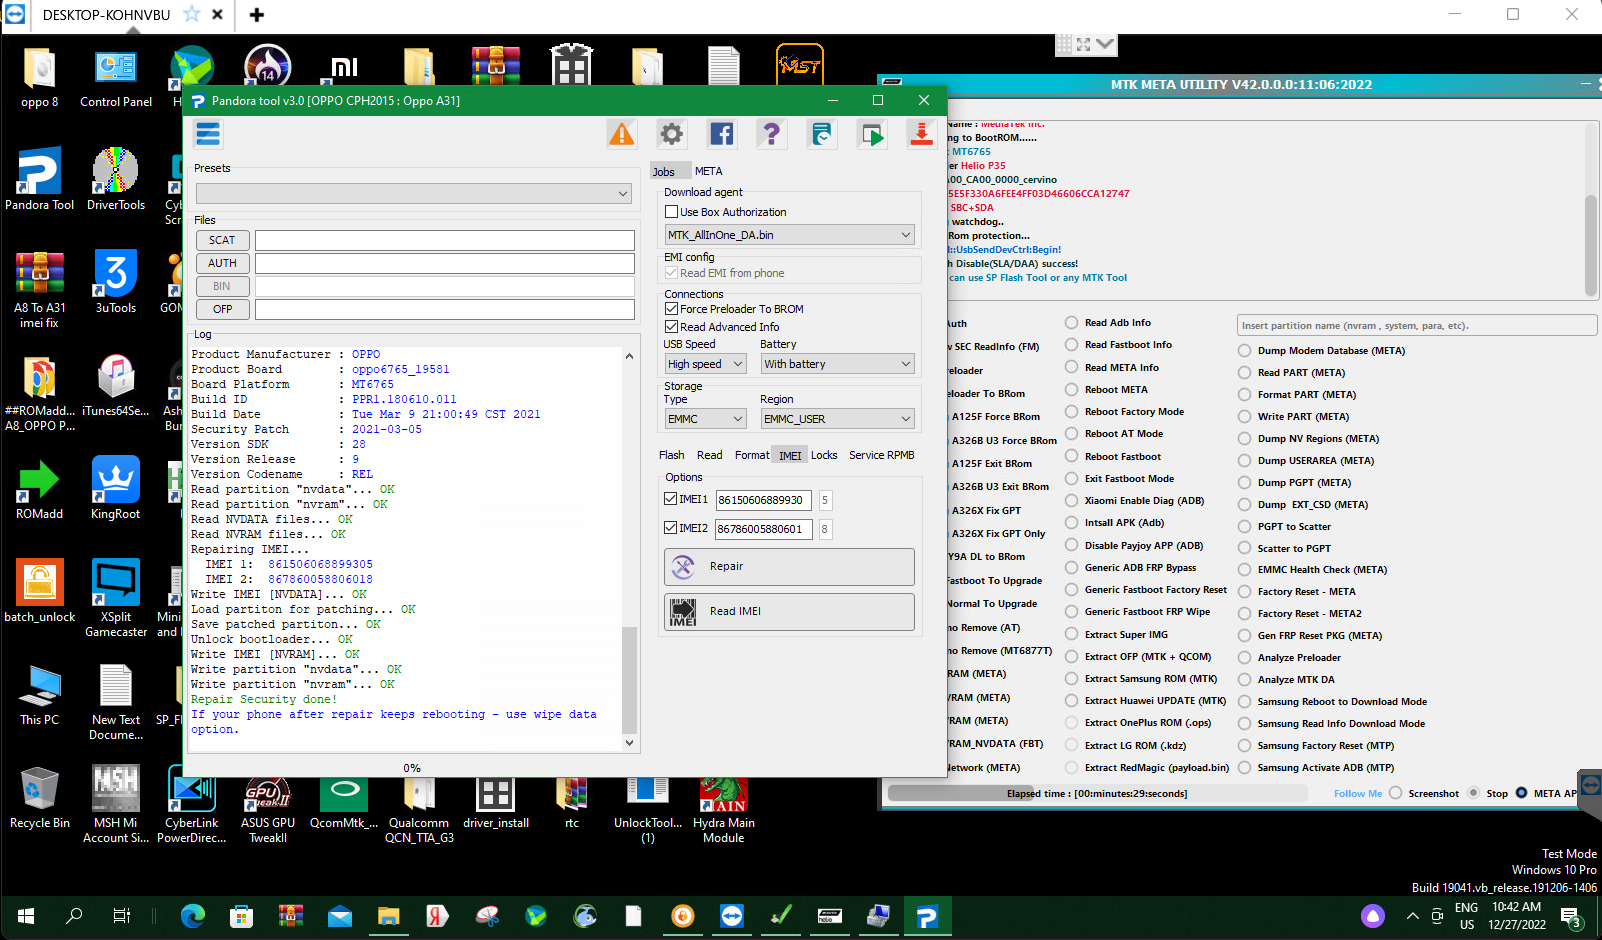Click Windows Start button on taskbar
The image size is (1602, 940).
tap(26, 915)
